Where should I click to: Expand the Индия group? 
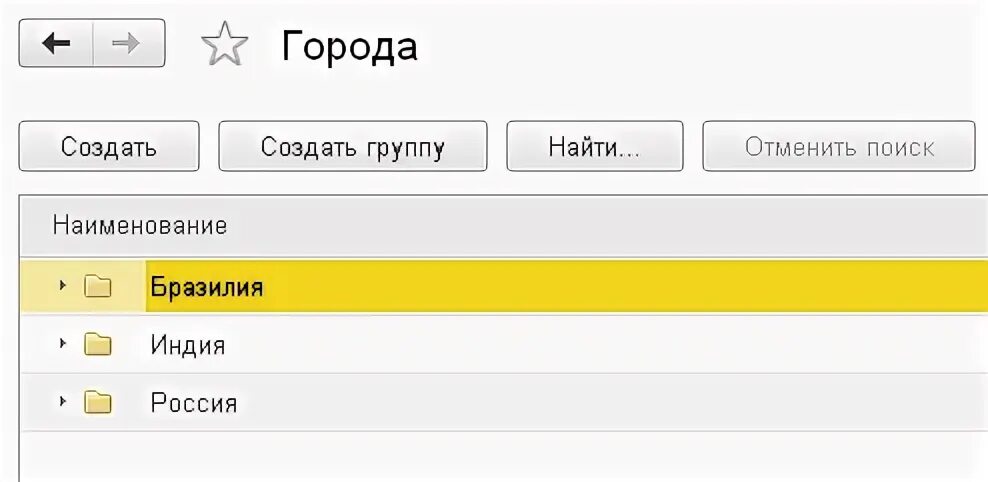[62, 345]
